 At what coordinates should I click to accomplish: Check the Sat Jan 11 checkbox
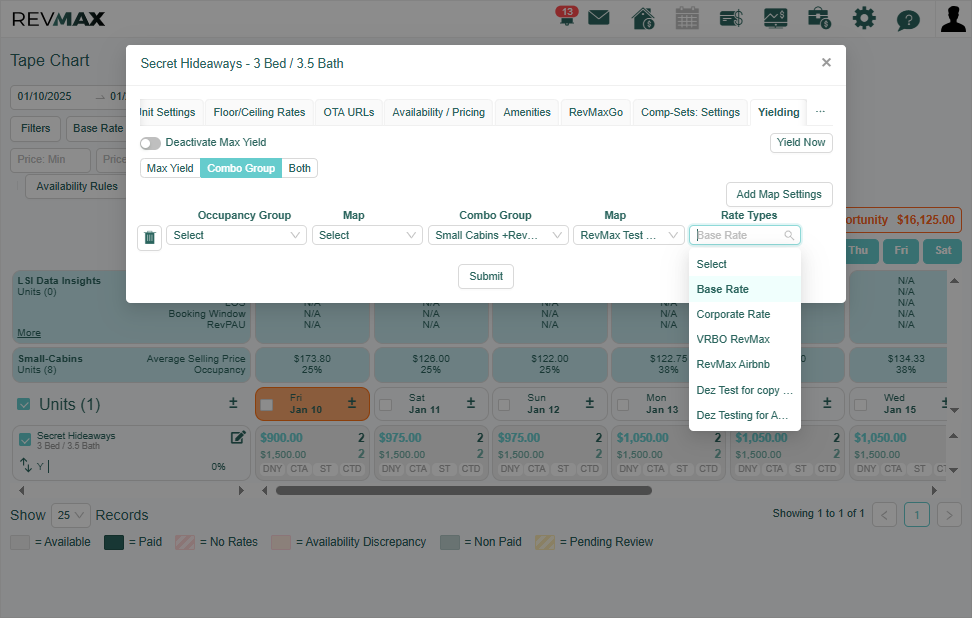point(386,405)
